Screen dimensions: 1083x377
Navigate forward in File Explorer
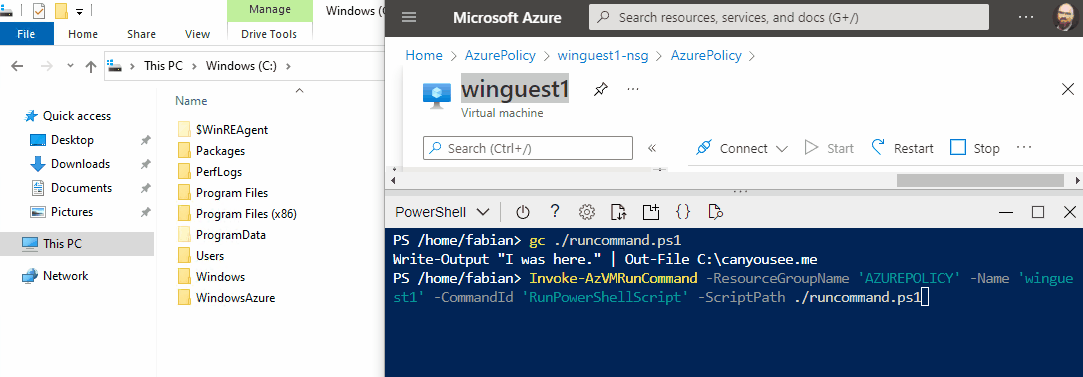pos(46,66)
